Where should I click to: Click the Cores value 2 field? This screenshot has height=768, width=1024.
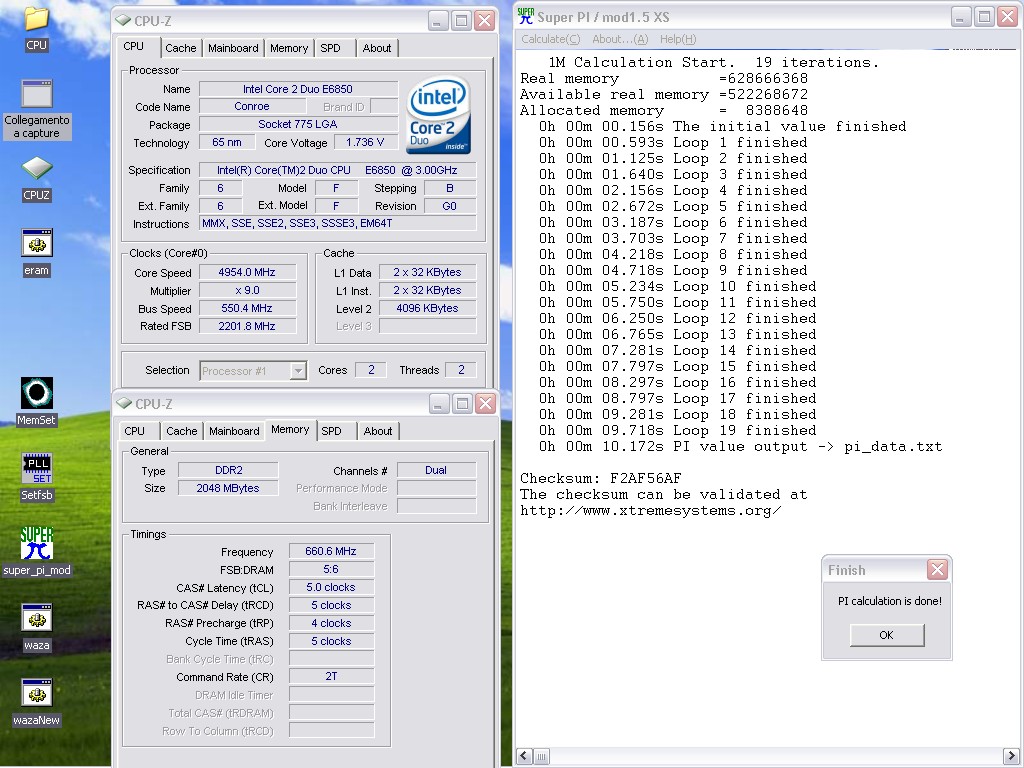coord(370,370)
